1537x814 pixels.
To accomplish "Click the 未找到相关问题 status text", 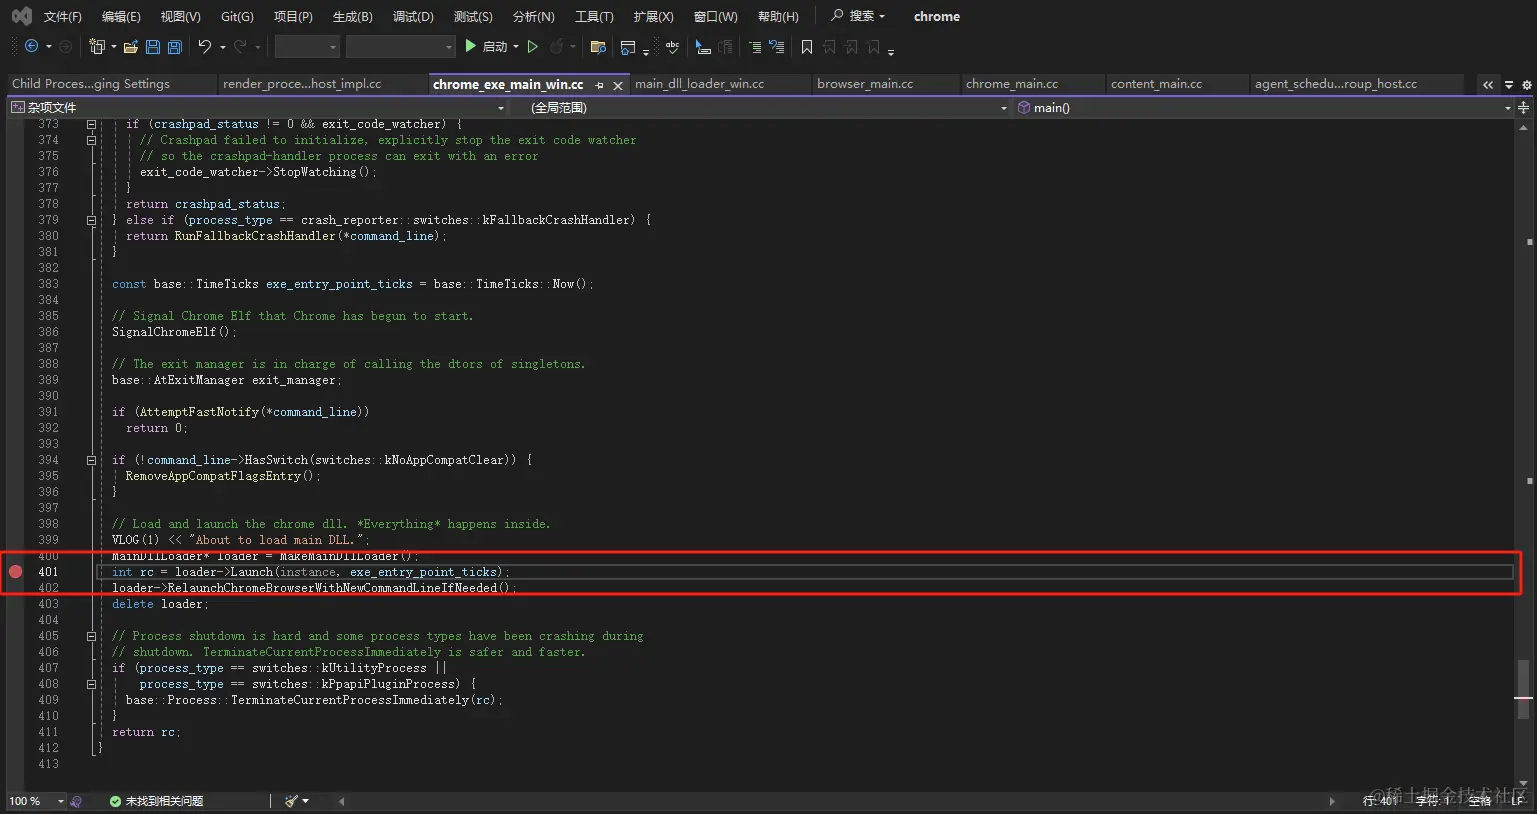I will pos(164,801).
